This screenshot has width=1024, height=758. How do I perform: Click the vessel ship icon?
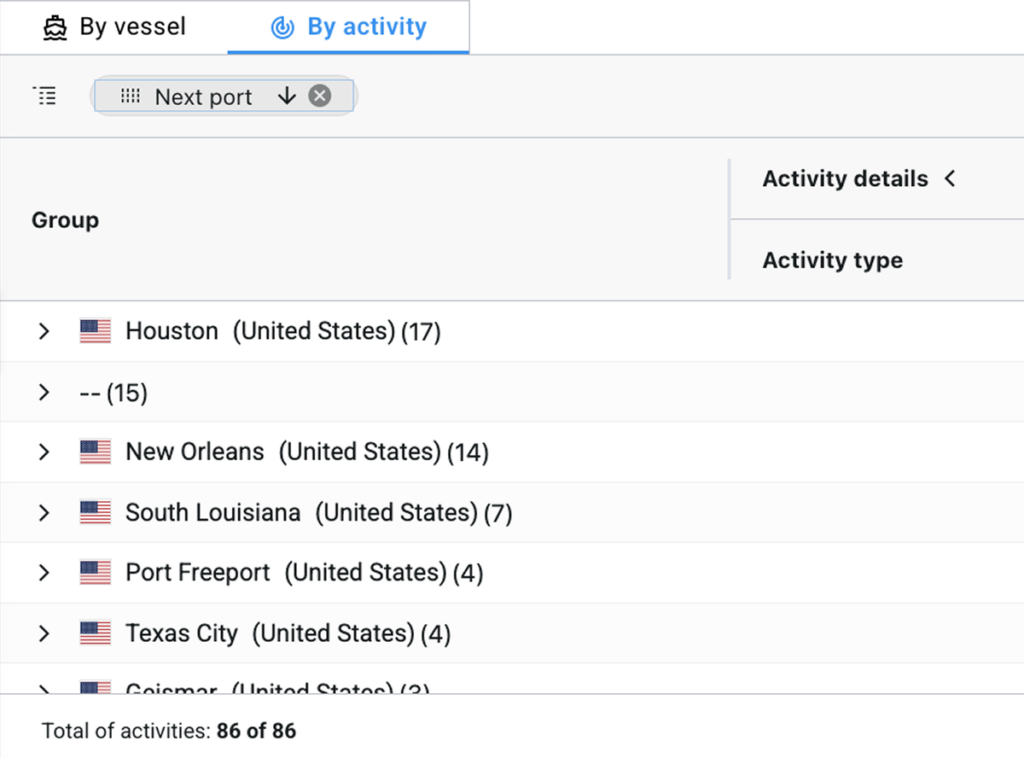tap(55, 27)
